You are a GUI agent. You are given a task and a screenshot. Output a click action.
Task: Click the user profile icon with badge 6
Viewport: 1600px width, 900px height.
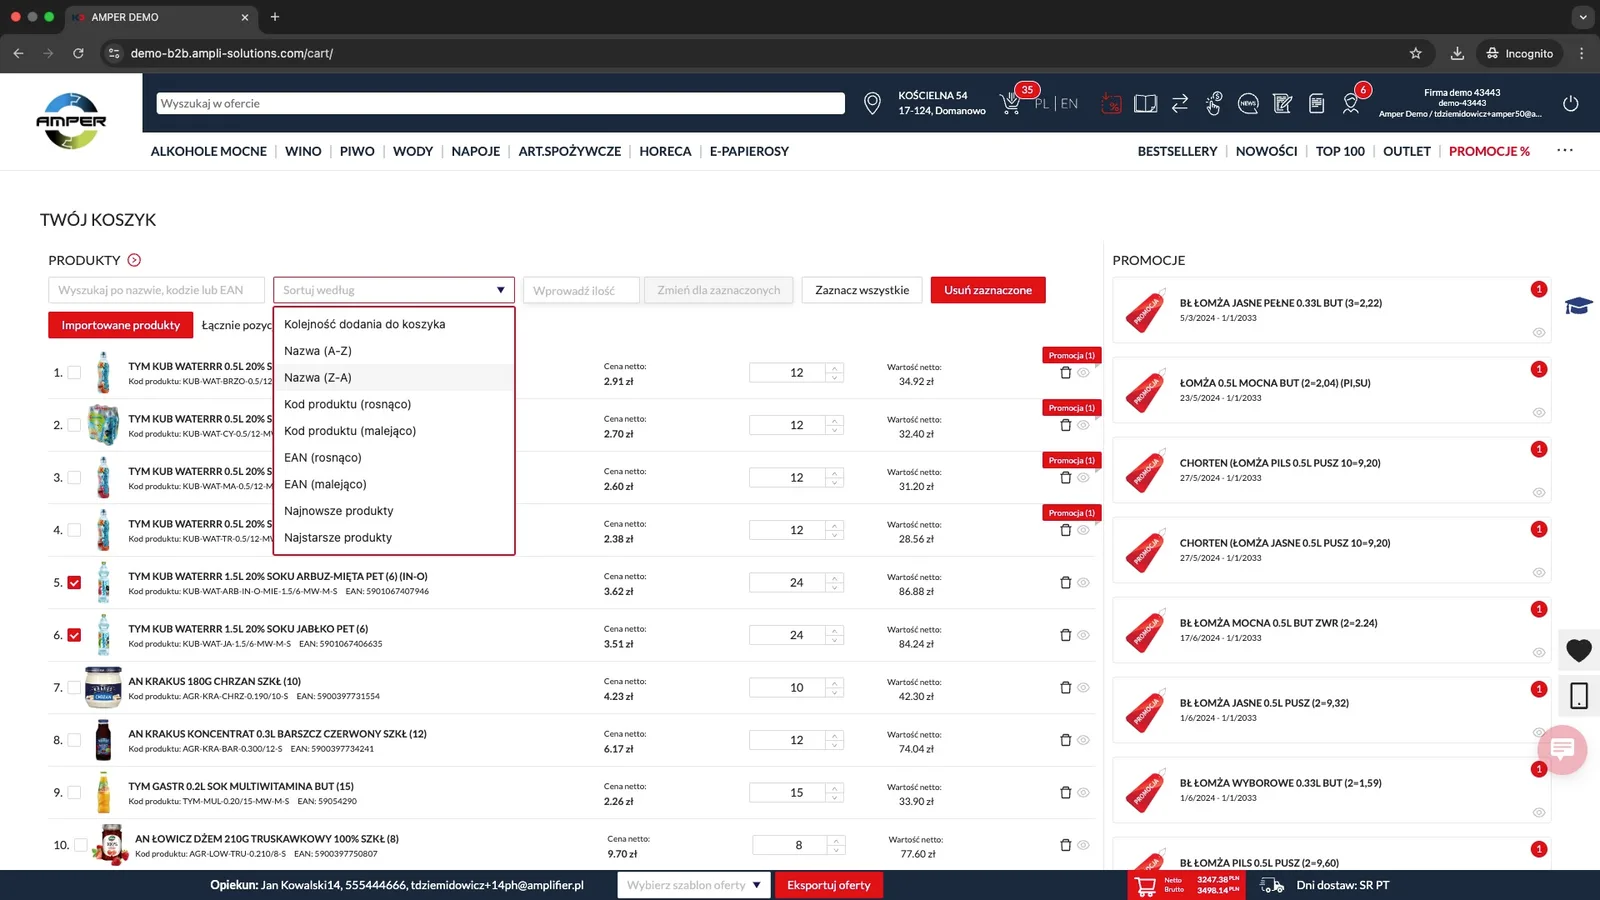[x=1351, y=103]
